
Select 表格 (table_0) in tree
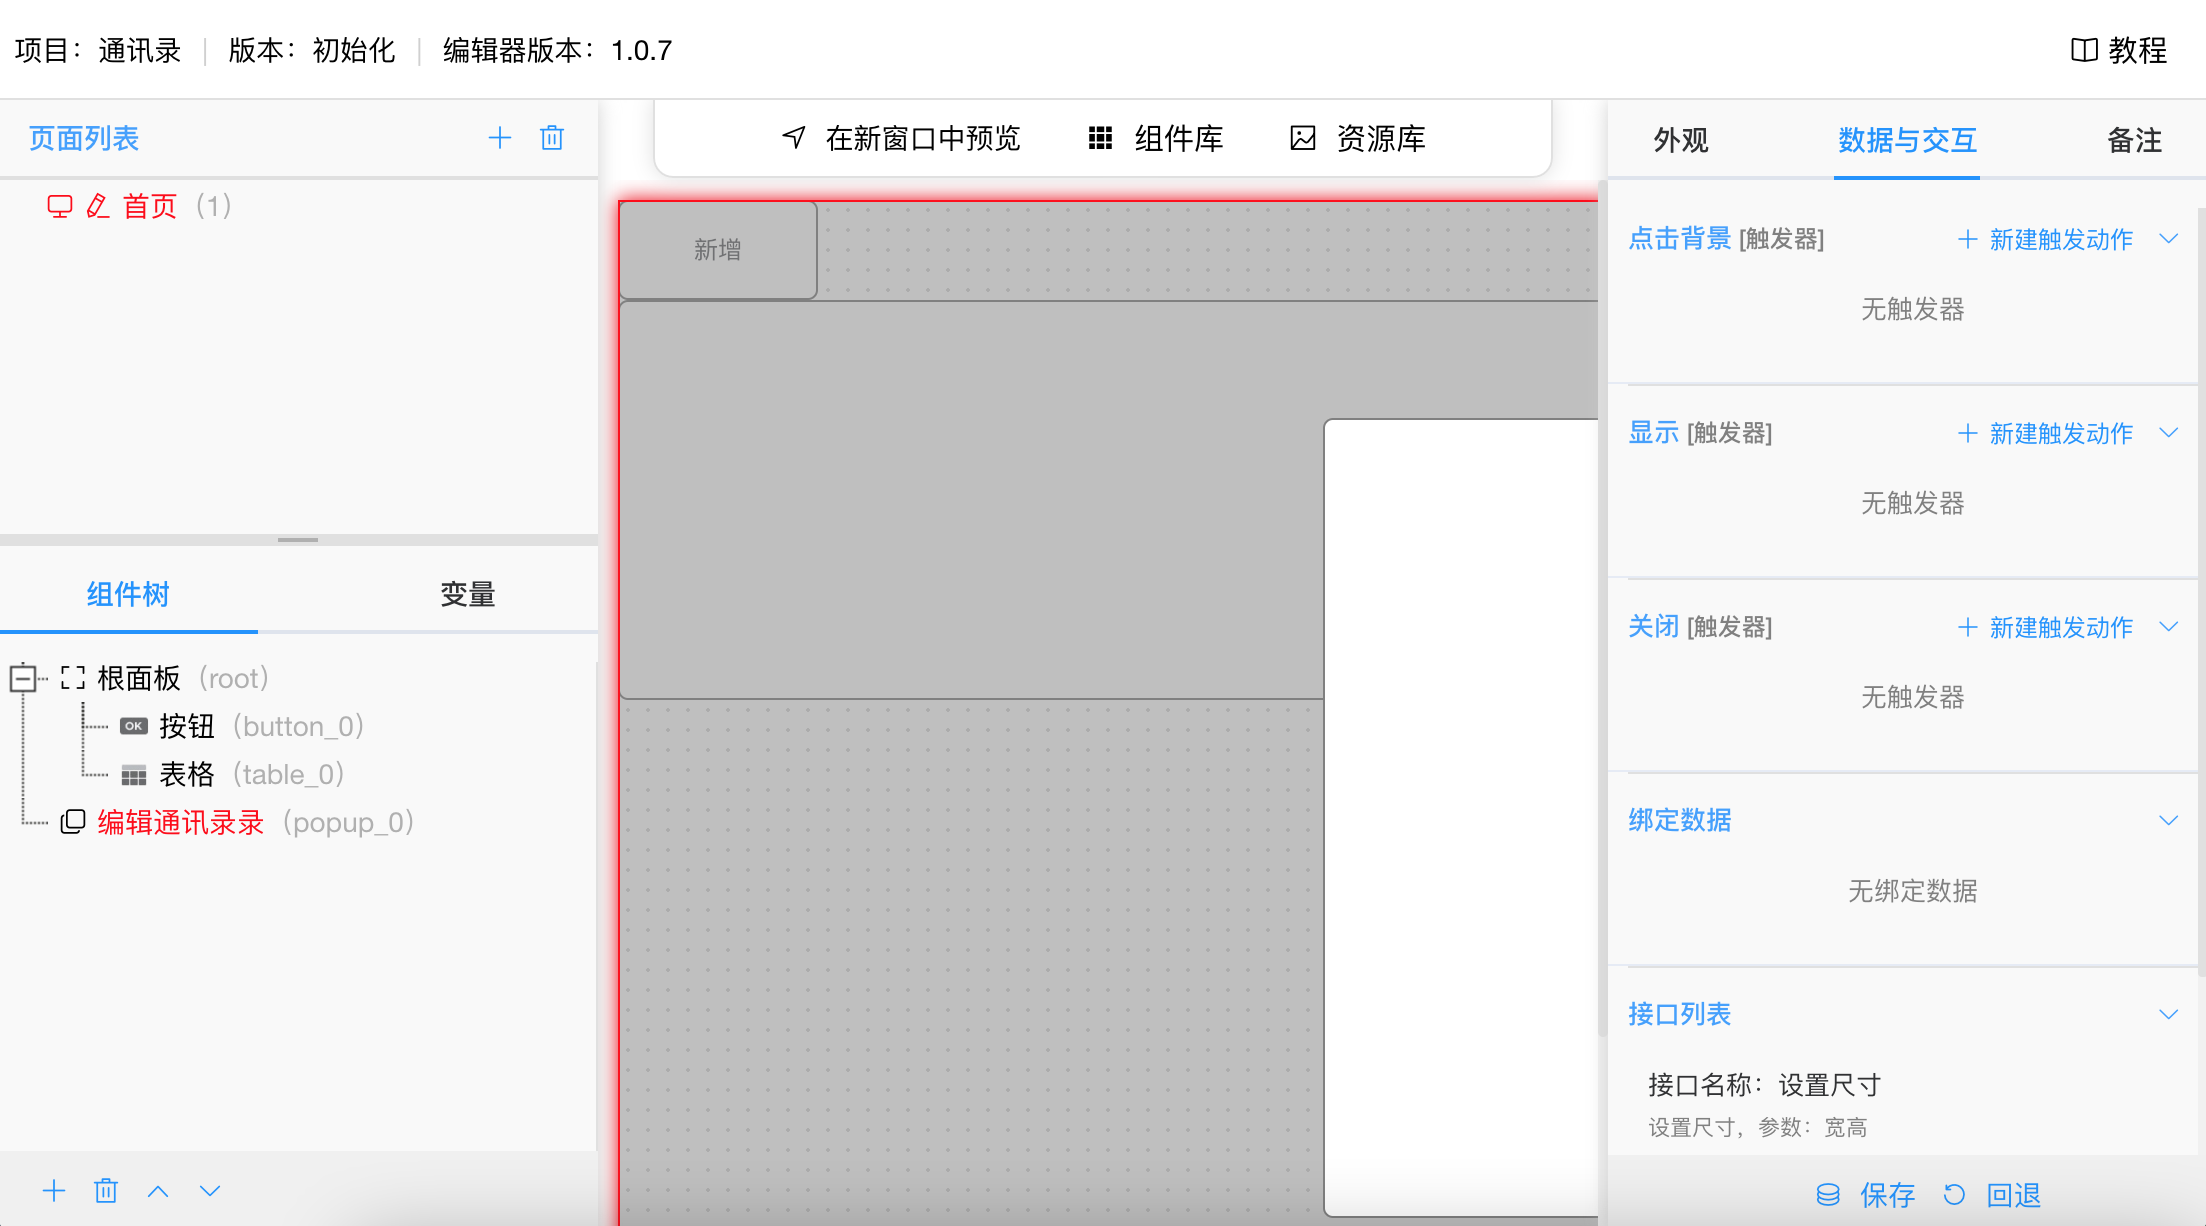click(x=251, y=774)
